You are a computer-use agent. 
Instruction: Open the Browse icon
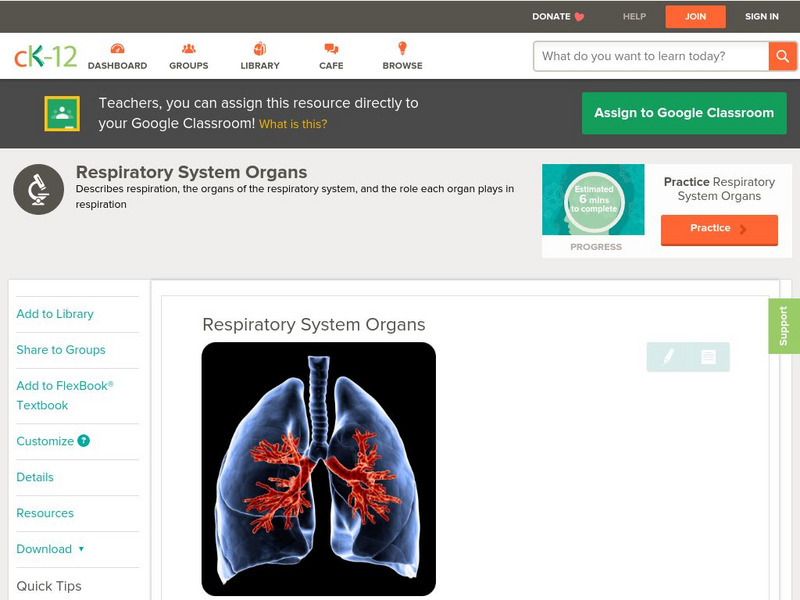402,47
